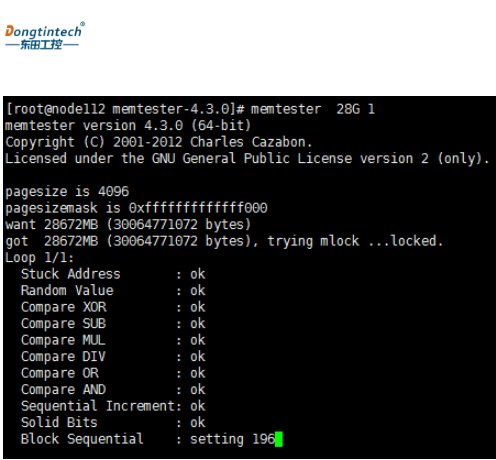Screen dimensions: 496x460
Task: Click the Compare XOR test row
Action: click(x=113, y=307)
